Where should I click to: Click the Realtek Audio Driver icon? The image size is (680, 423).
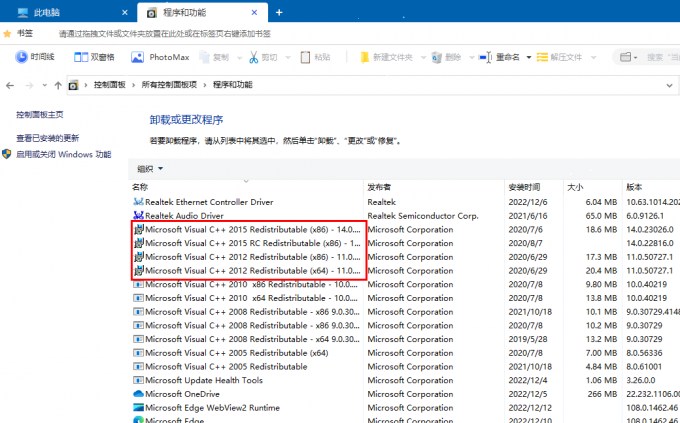coord(138,215)
